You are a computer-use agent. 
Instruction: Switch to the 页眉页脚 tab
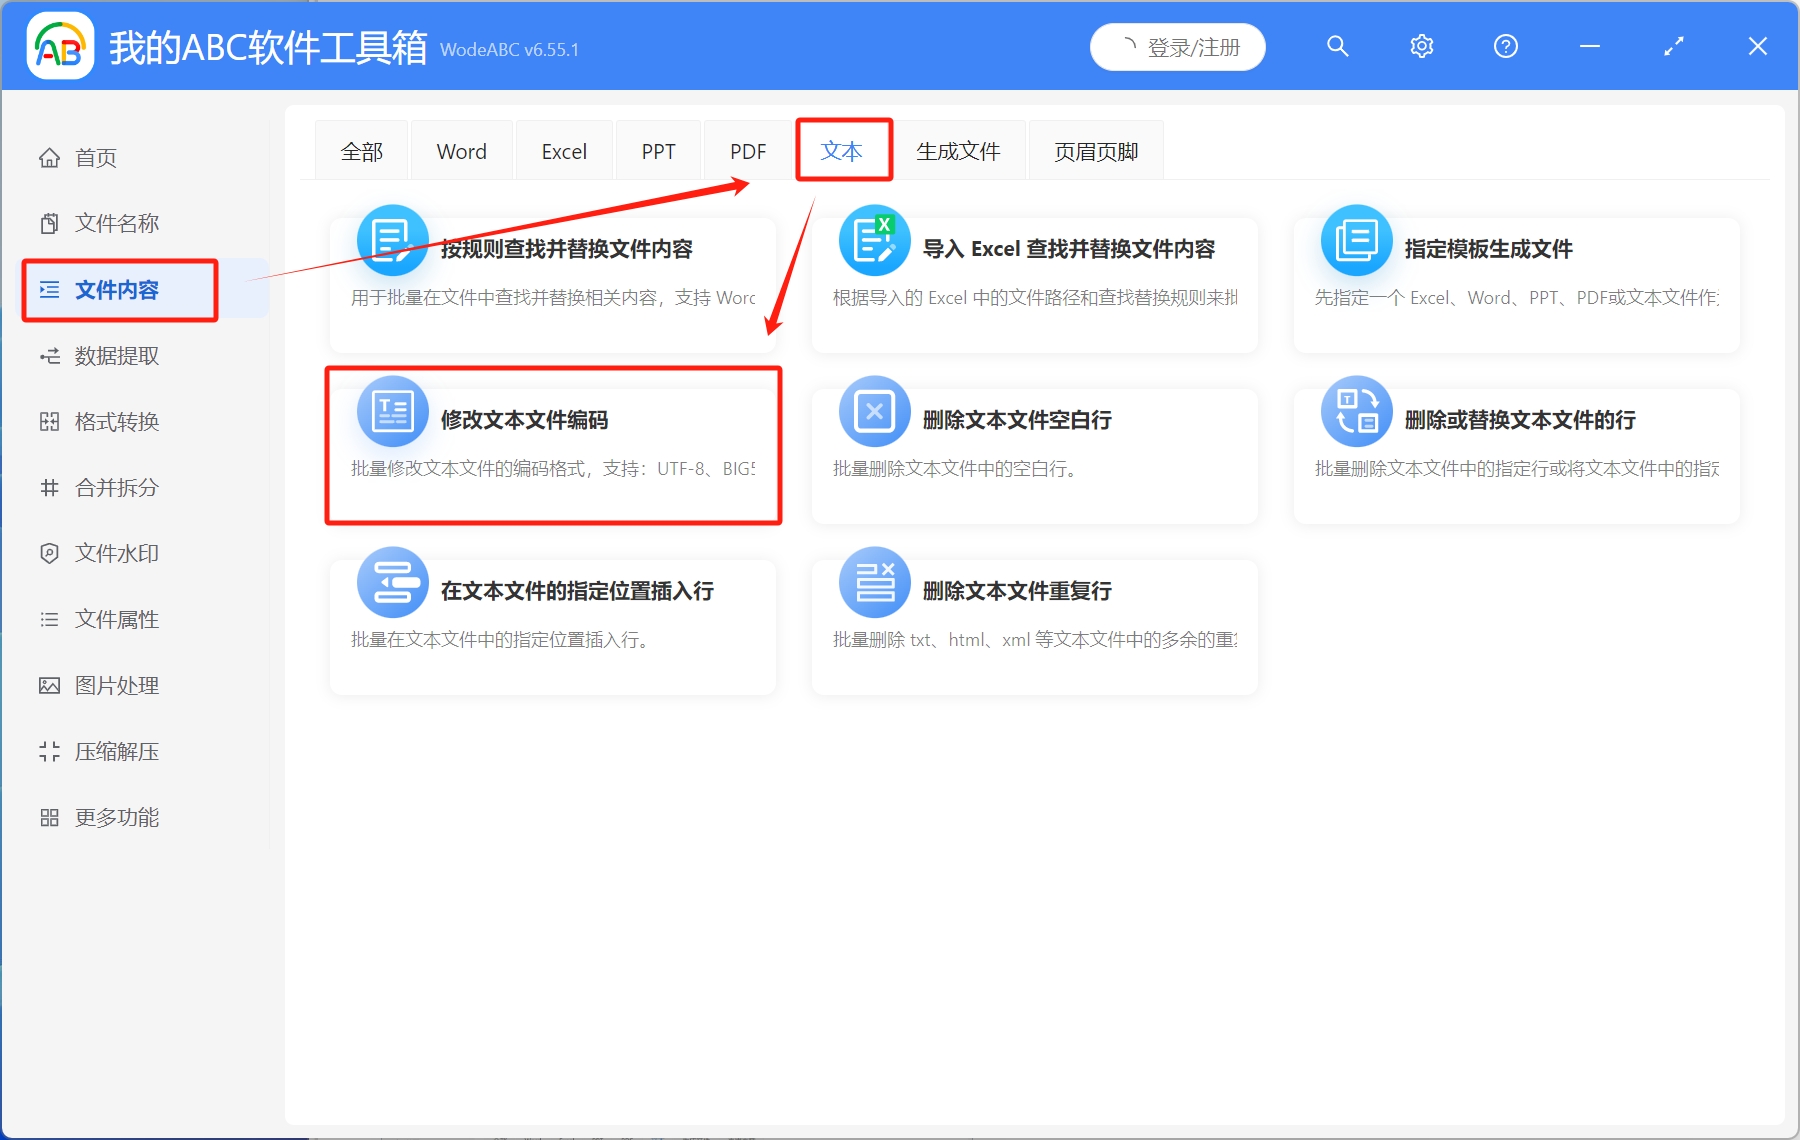[1095, 150]
